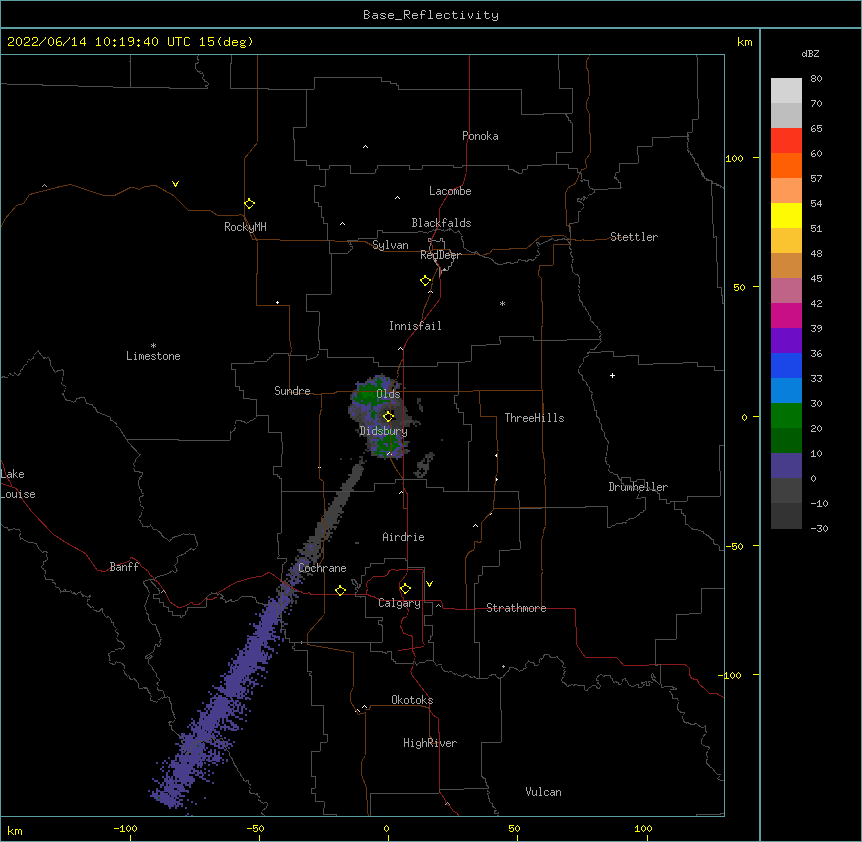Click the Base_Reflectivity title
Image resolution: width=862 pixels, height=842 pixels.
[431, 15]
